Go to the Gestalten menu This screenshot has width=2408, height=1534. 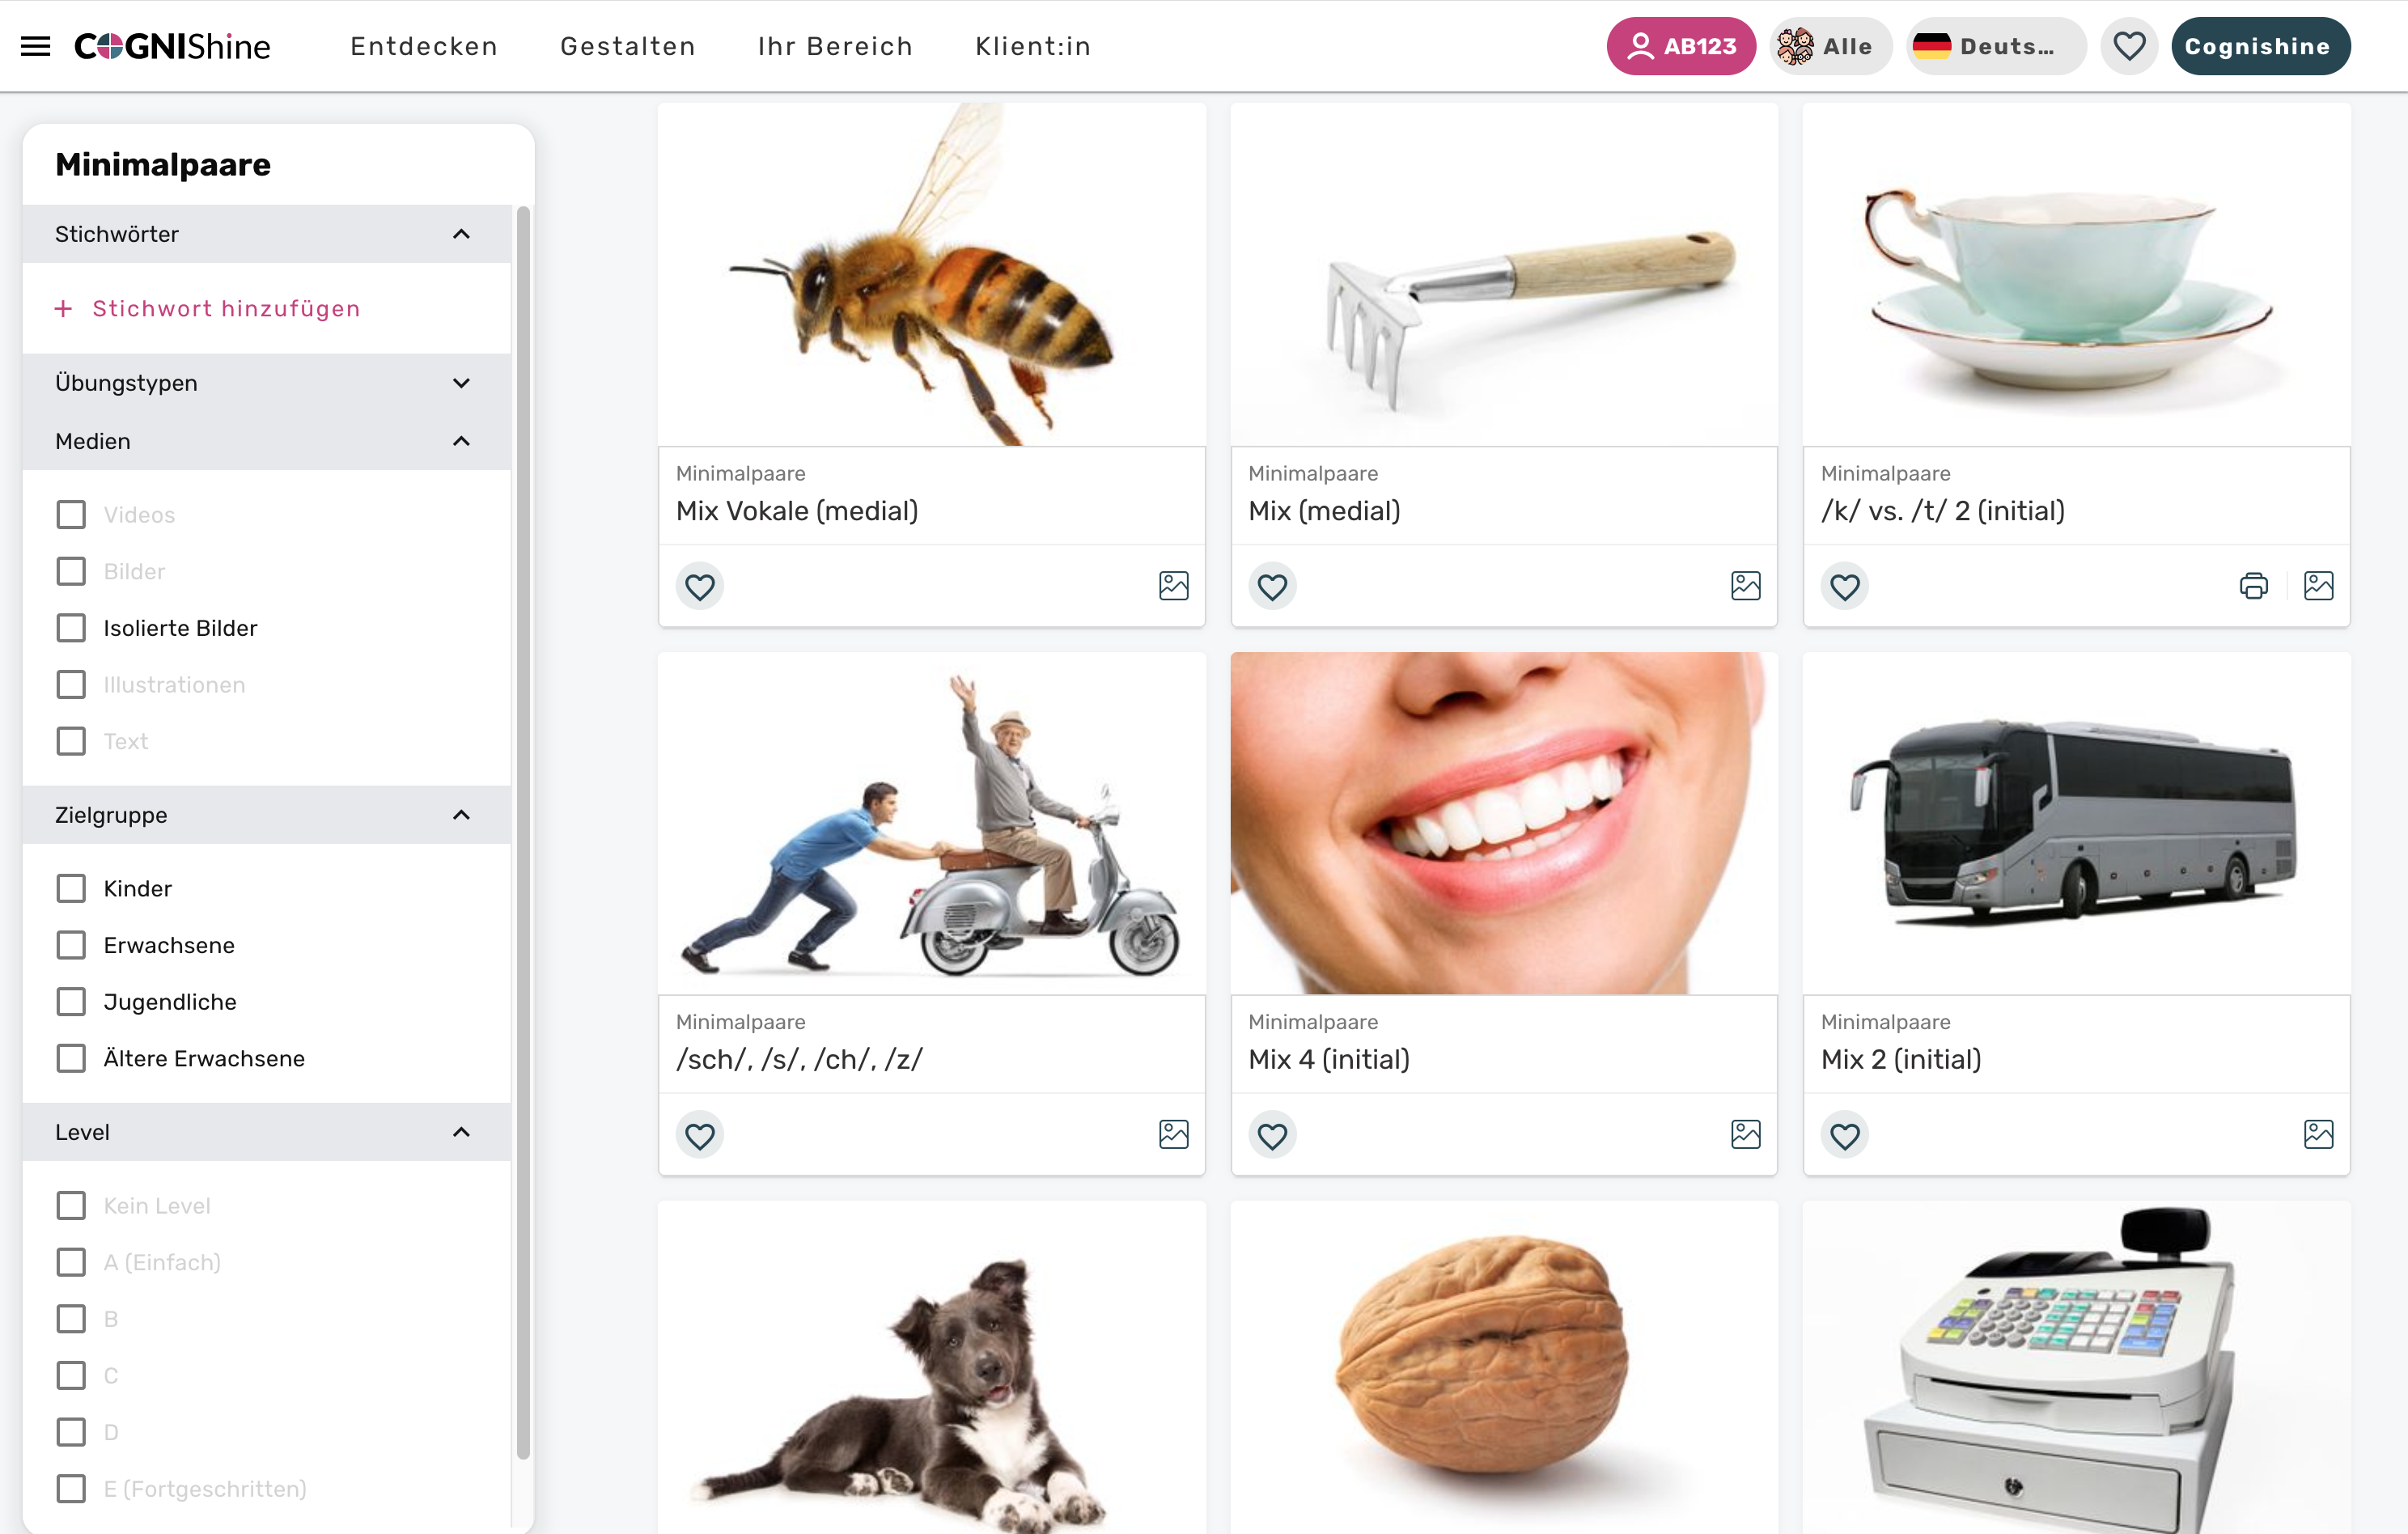pos(628,46)
